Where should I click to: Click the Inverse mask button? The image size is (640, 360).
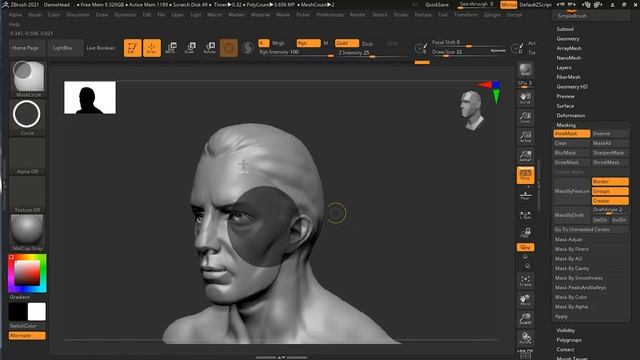click(610, 133)
